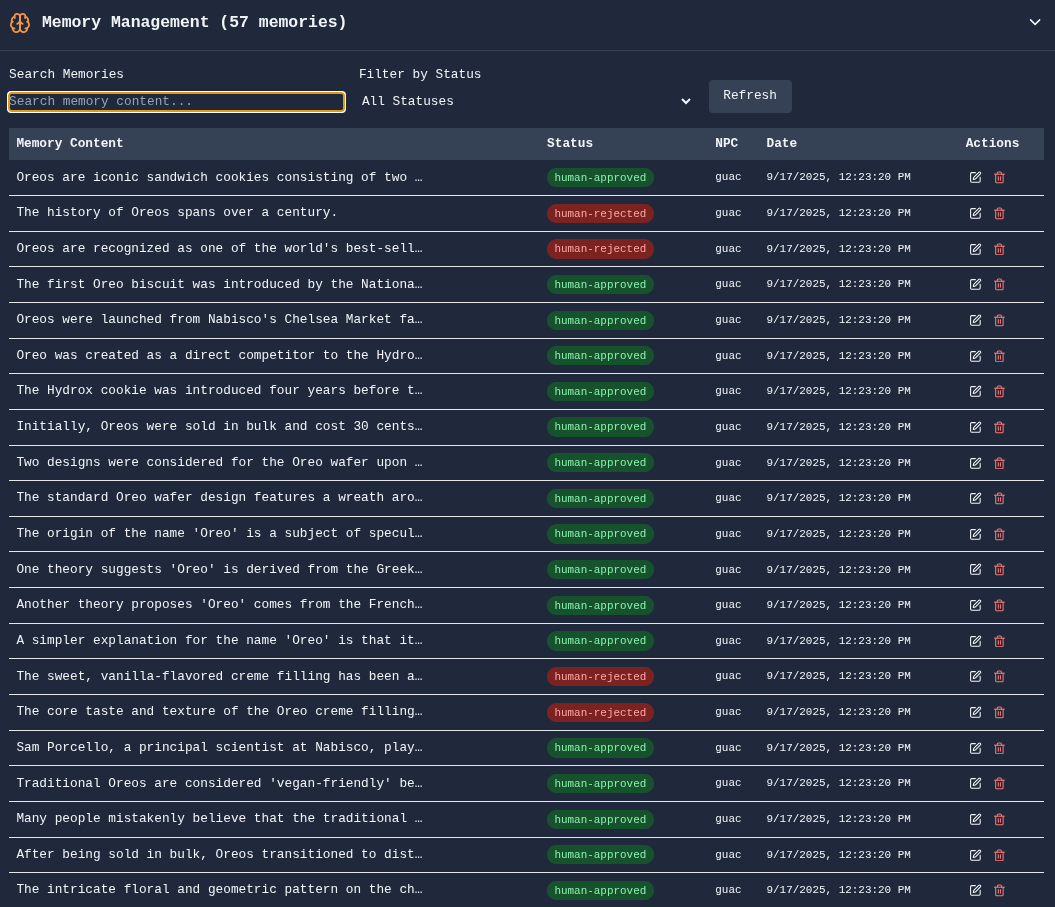Edit 'Many people mistakenly believe' memory
Viewport: 1055px width, 907px height.
[976, 820]
